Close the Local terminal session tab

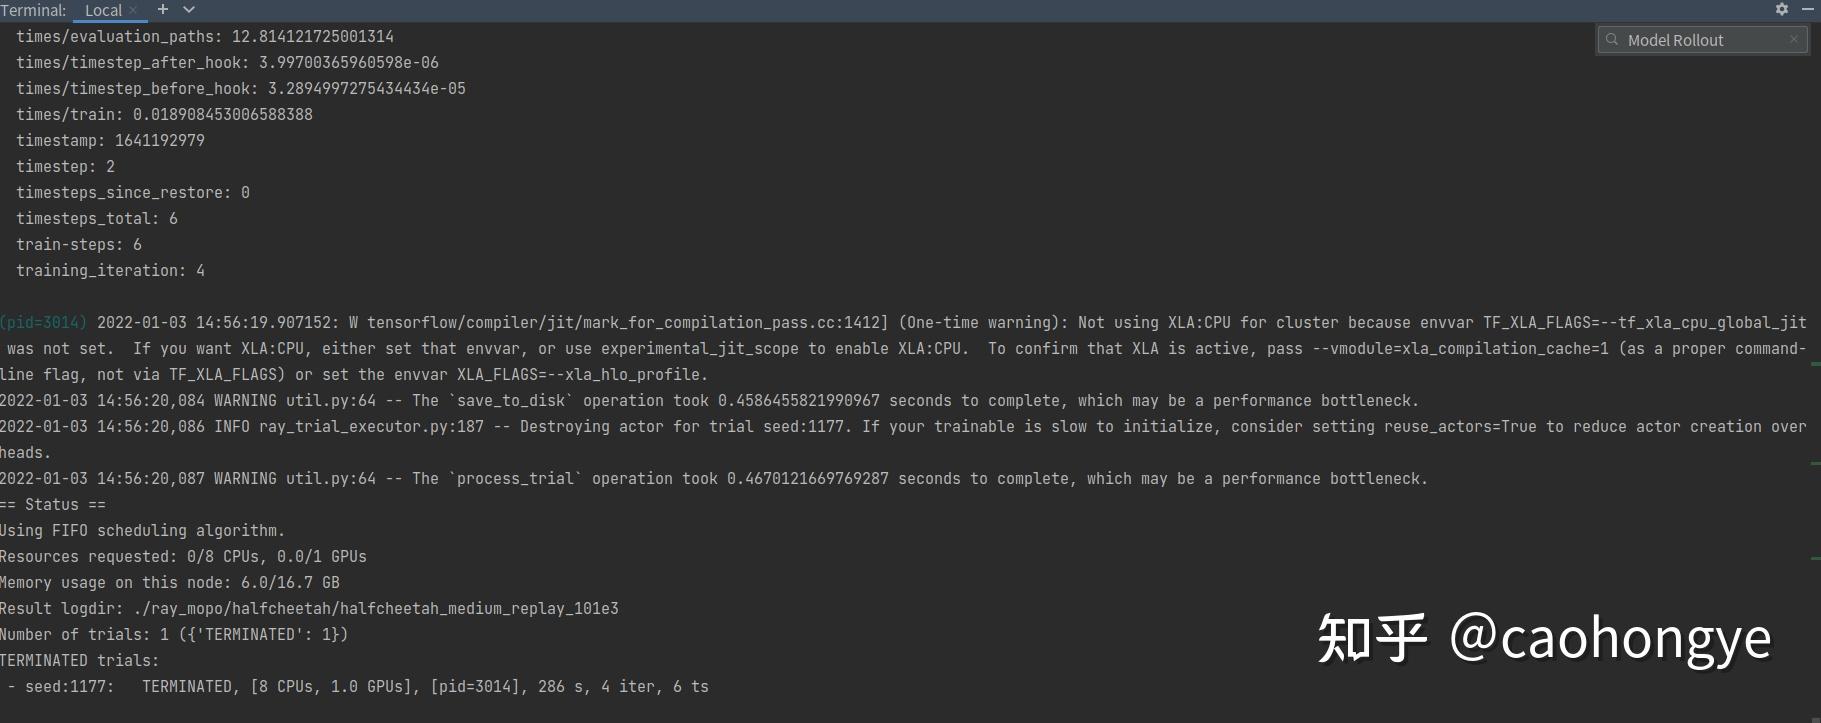[x=133, y=10]
